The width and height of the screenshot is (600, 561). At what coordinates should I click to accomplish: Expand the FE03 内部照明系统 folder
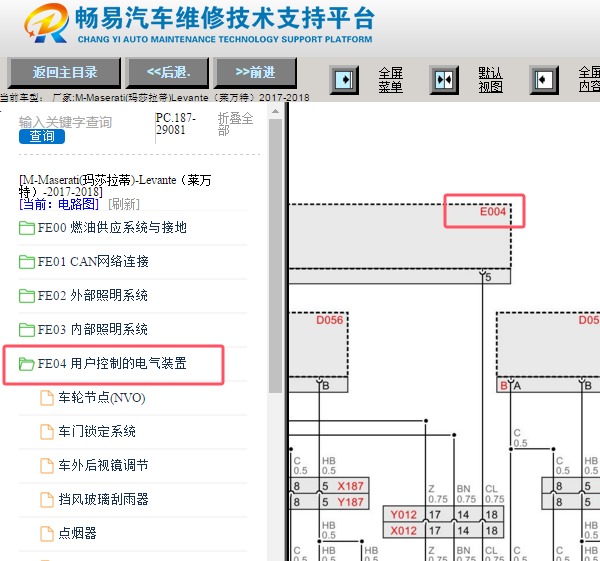pos(92,329)
